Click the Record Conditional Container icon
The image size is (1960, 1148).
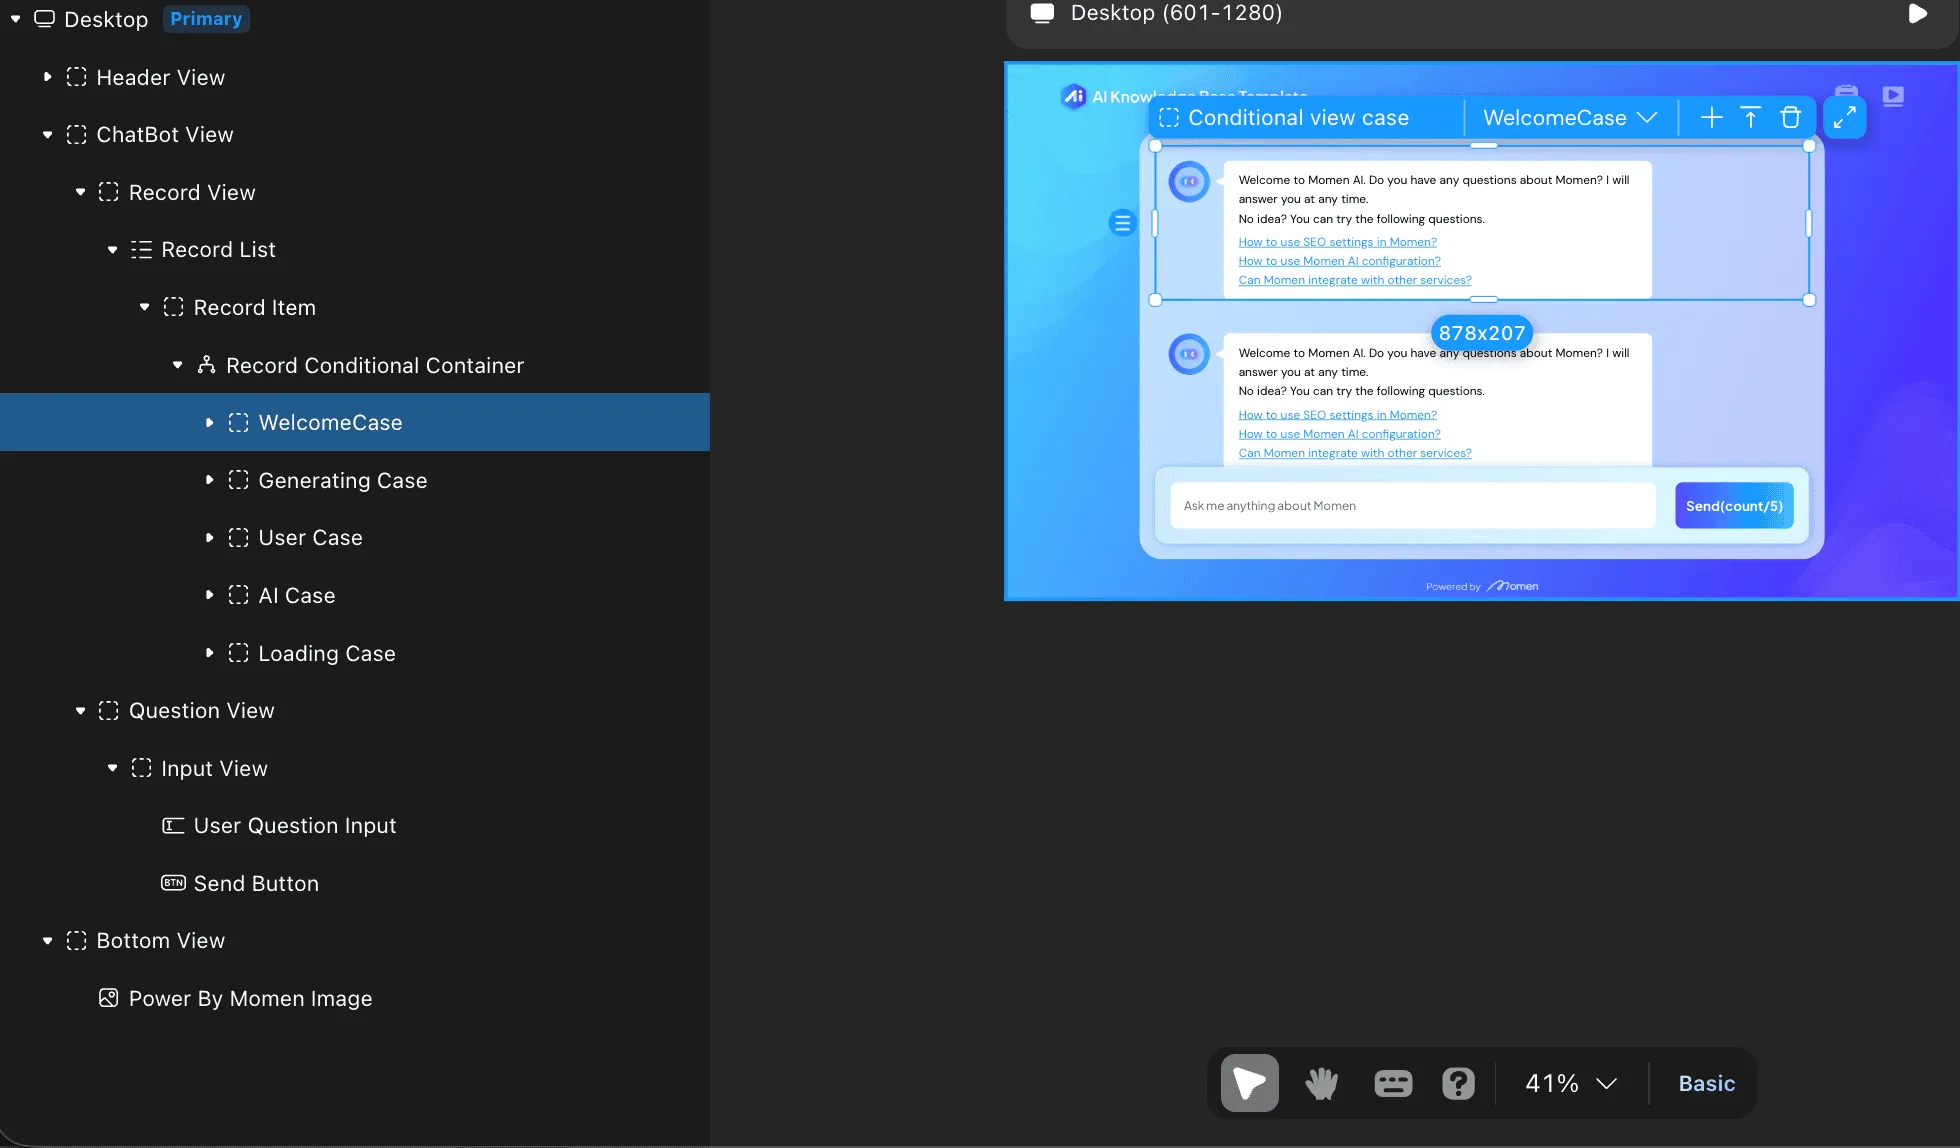coord(206,365)
